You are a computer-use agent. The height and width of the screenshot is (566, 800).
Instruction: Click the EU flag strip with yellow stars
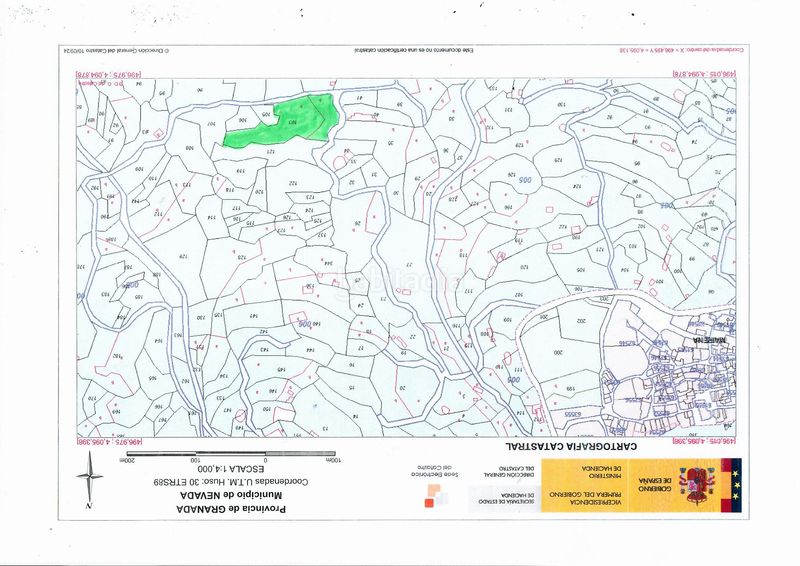coord(735,485)
